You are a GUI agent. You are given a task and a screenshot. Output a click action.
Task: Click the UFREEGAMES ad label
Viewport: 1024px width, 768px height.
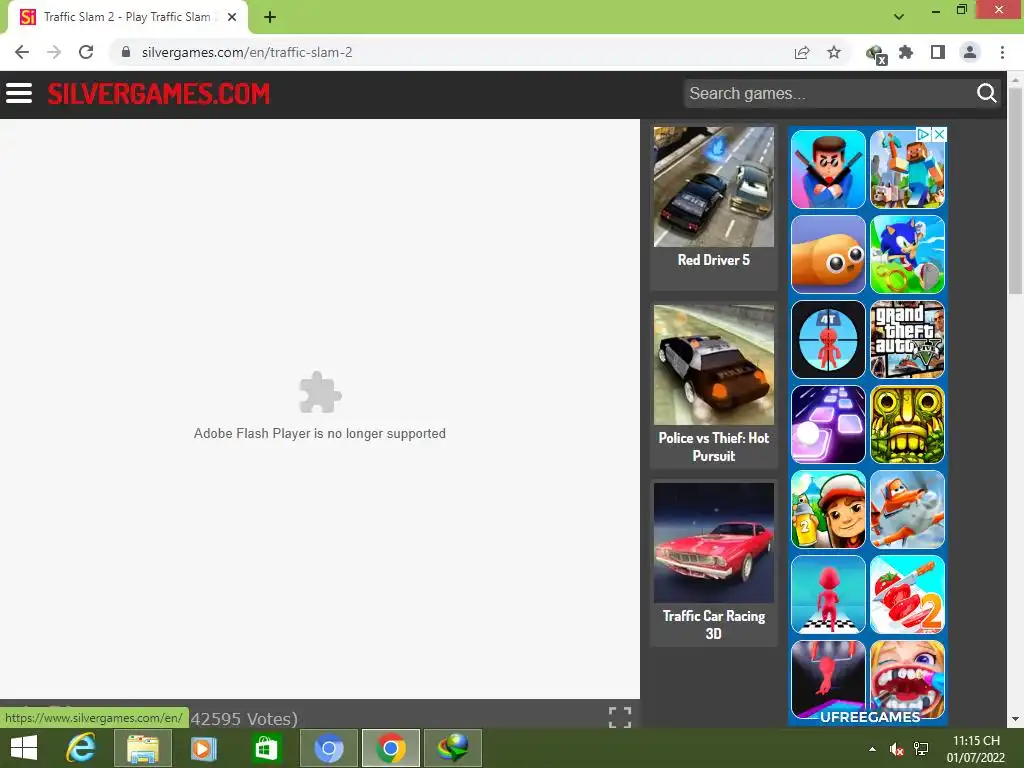click(x=870, y=717)
